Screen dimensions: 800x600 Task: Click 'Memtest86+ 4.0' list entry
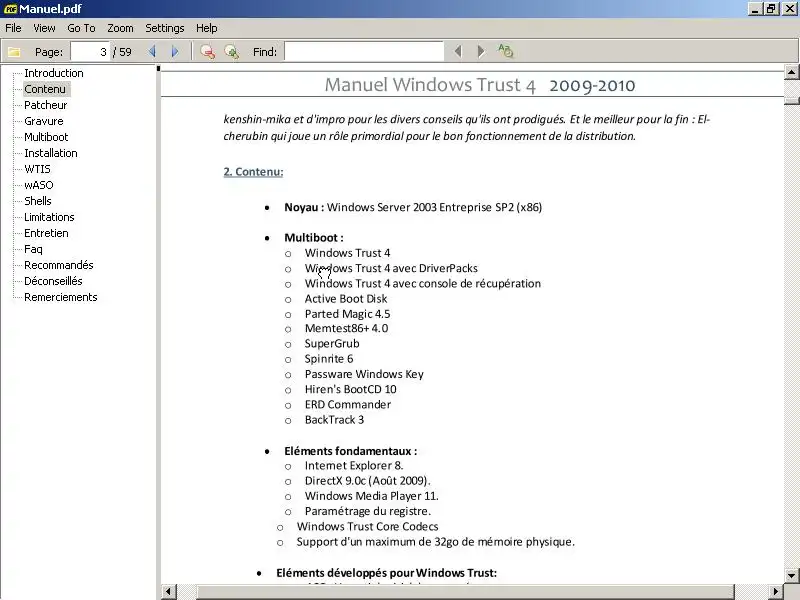(346, 328)
